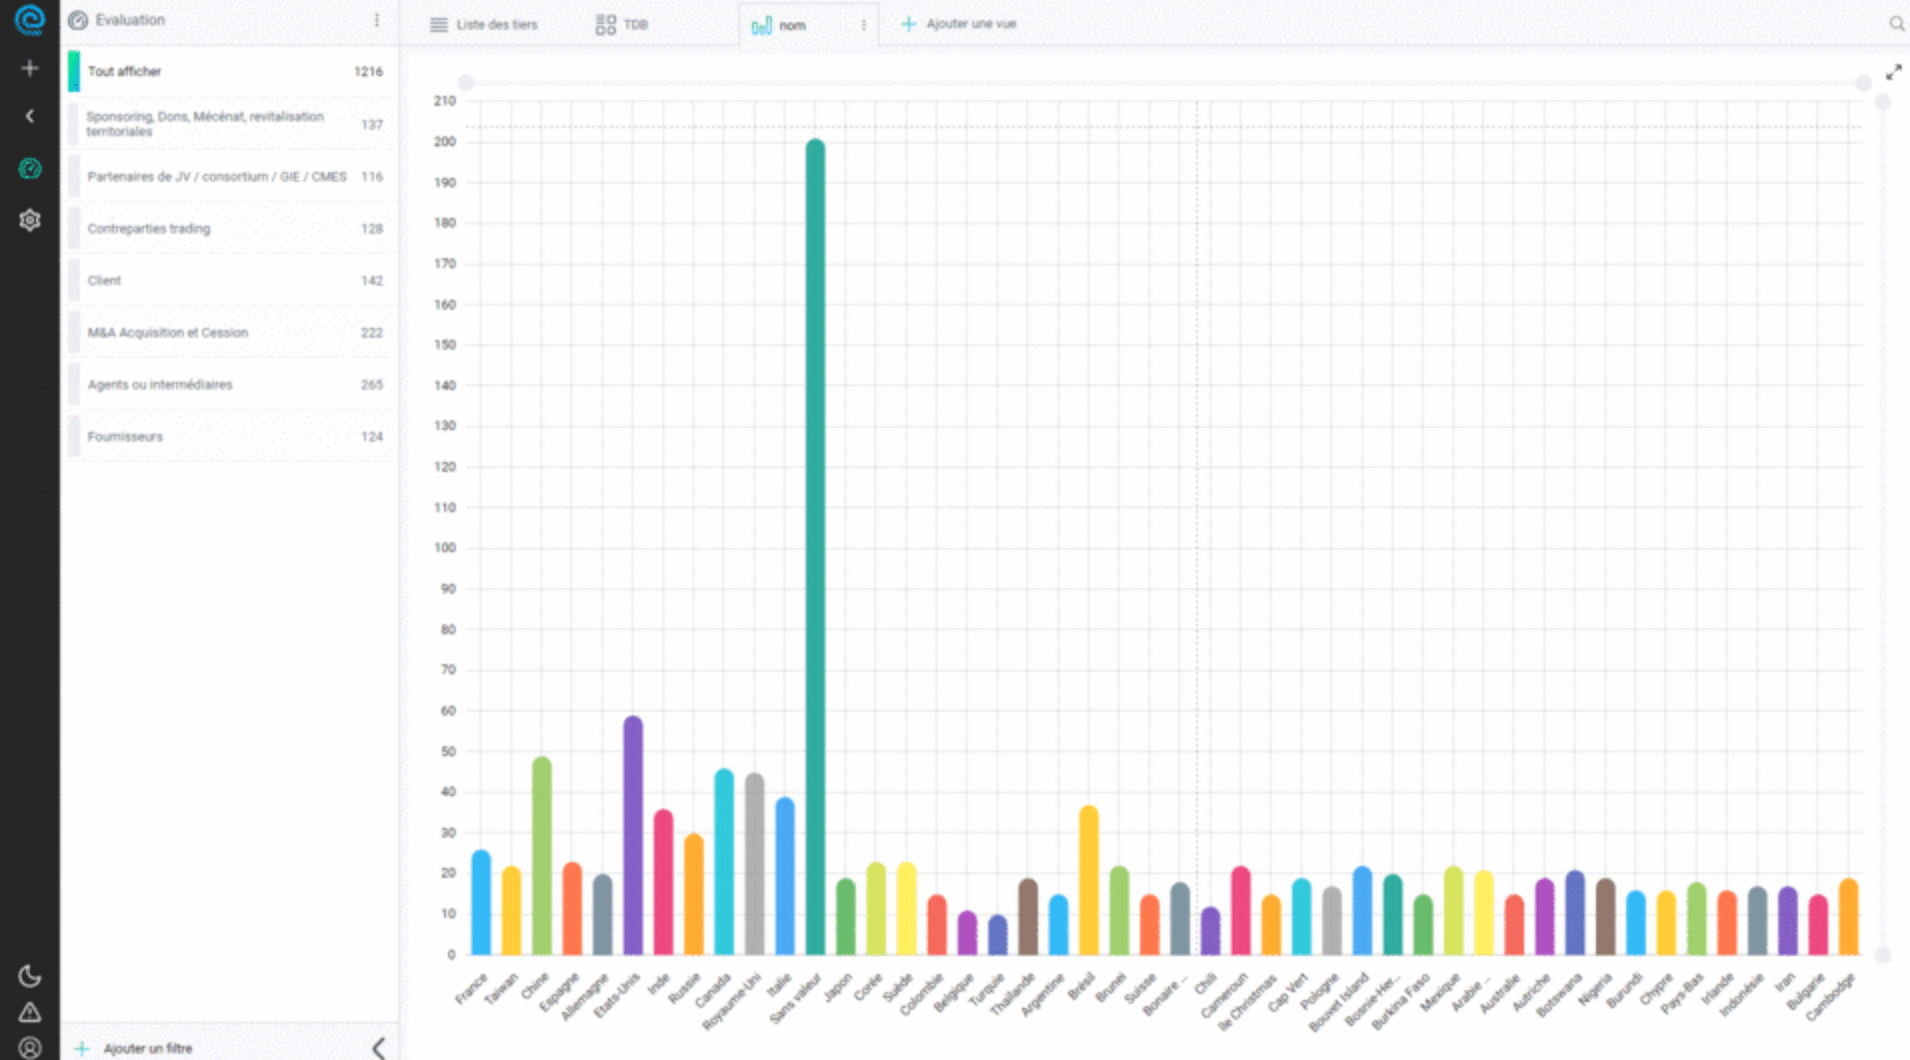The width and height of the screenshot is (1910, 1060).
Task: Select the Tout afficher filter
Action: click(231, 71)
